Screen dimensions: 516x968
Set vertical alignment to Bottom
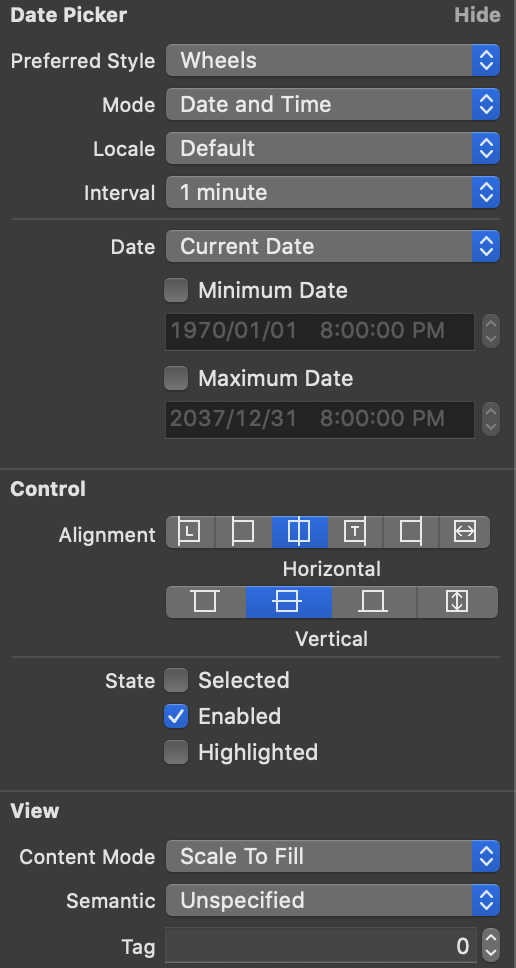[375, 602]
